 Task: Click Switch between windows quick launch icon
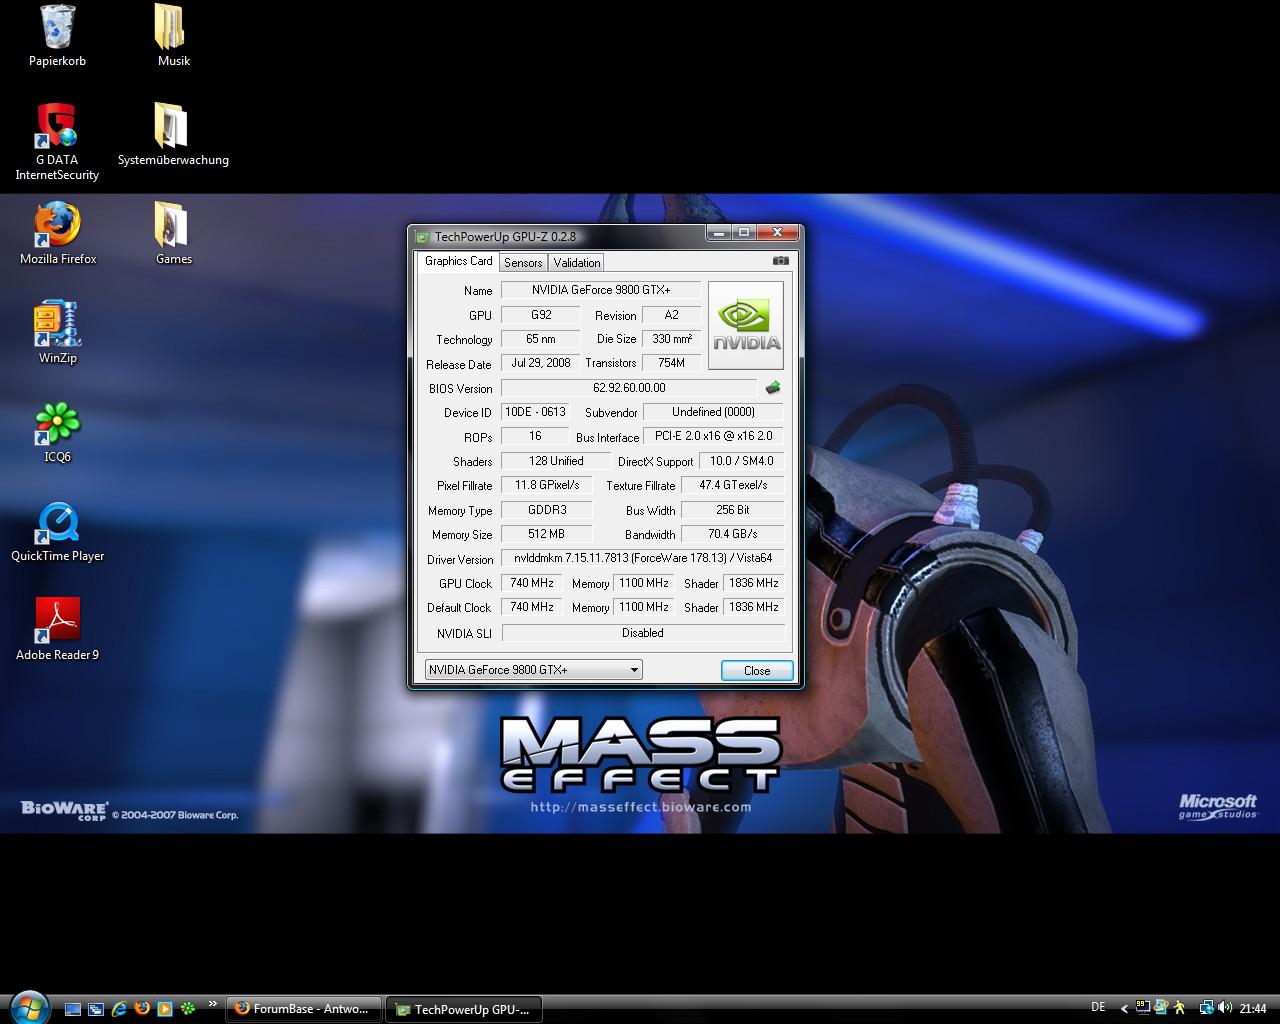tap(96, 1009)
